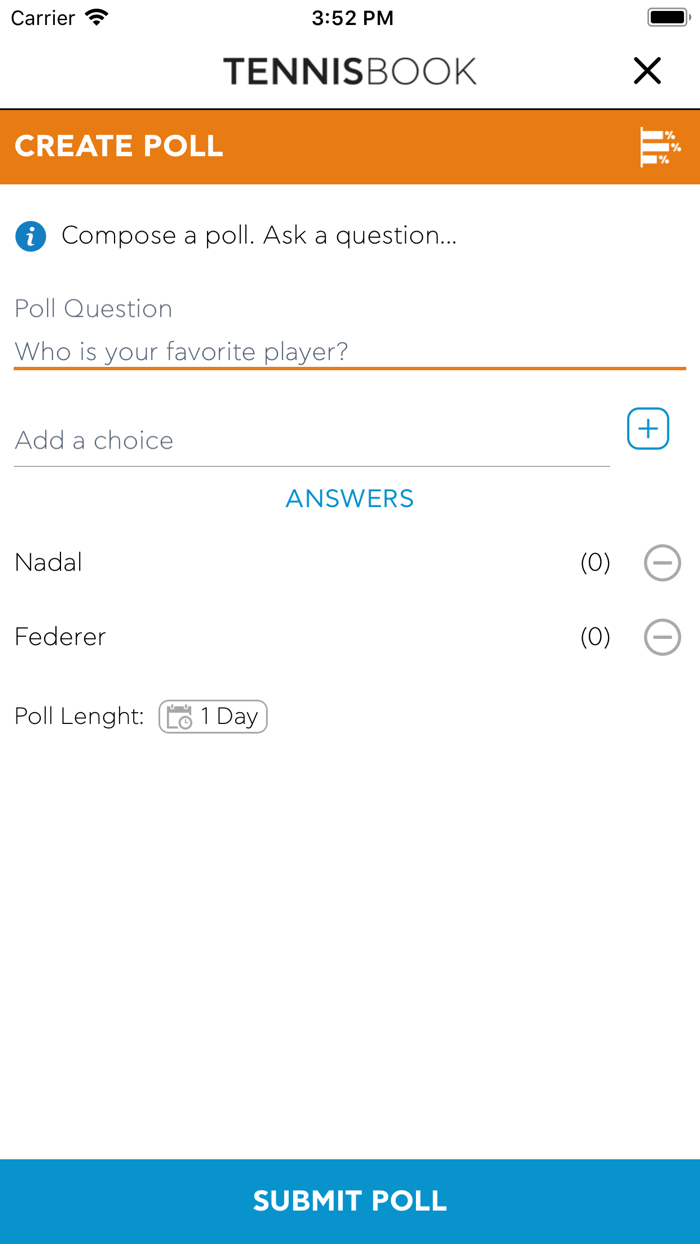The width and height of the screenshot is (700, 1244).
Task: Tap the add-choice plus toggle button
Action: 648,428
